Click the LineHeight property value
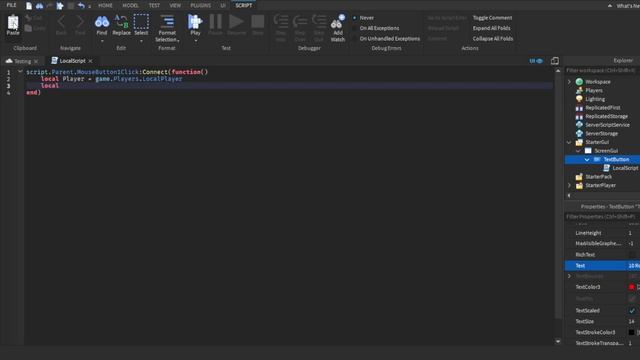This screenshot has height=360, width=640. pyautogui.click(x=630, y=233)
